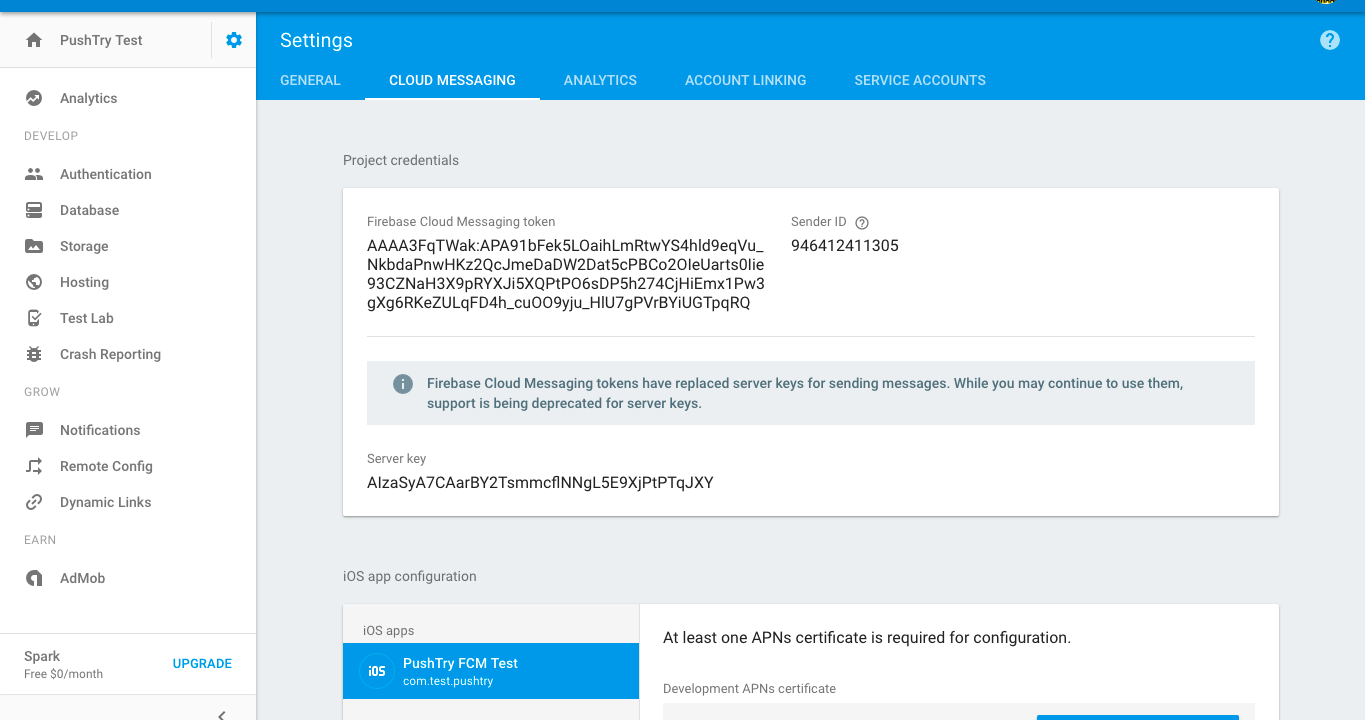The height and width of the screenshot is (720, 1365).
Task: Open the help question mark icon in the header
Action: [1329, 40]
